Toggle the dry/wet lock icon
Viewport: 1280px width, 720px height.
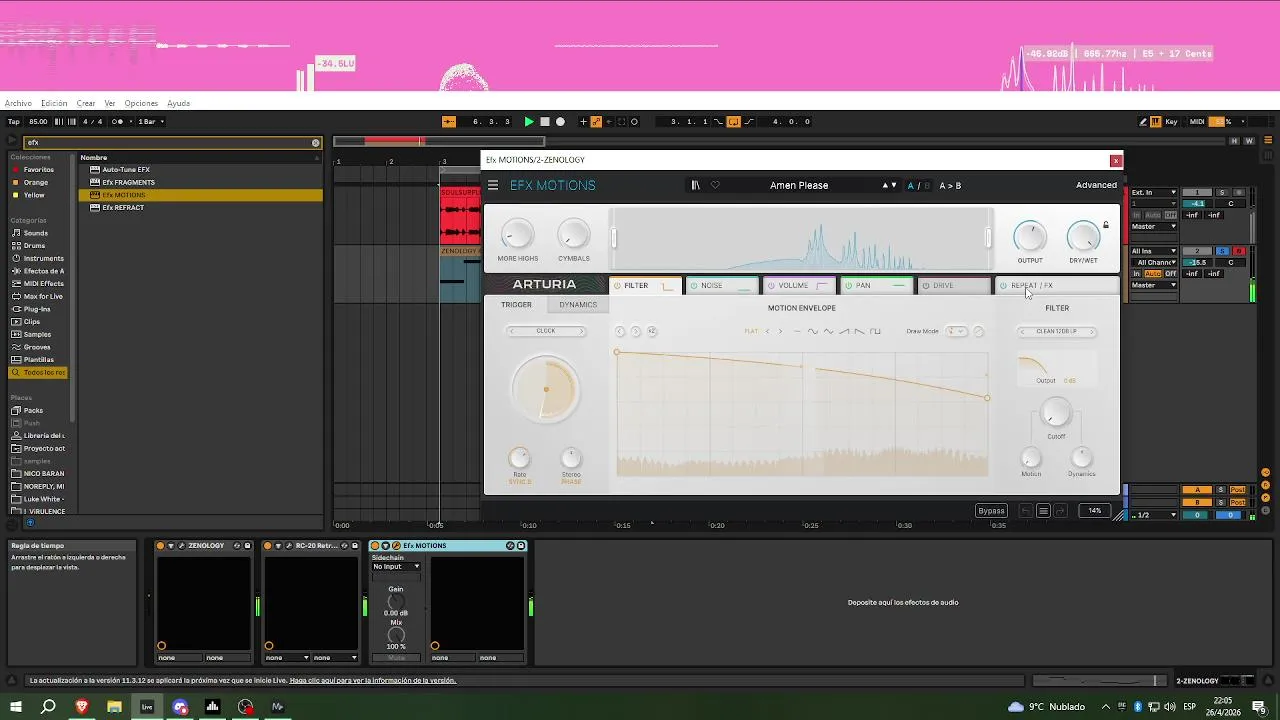[1105, 225]
